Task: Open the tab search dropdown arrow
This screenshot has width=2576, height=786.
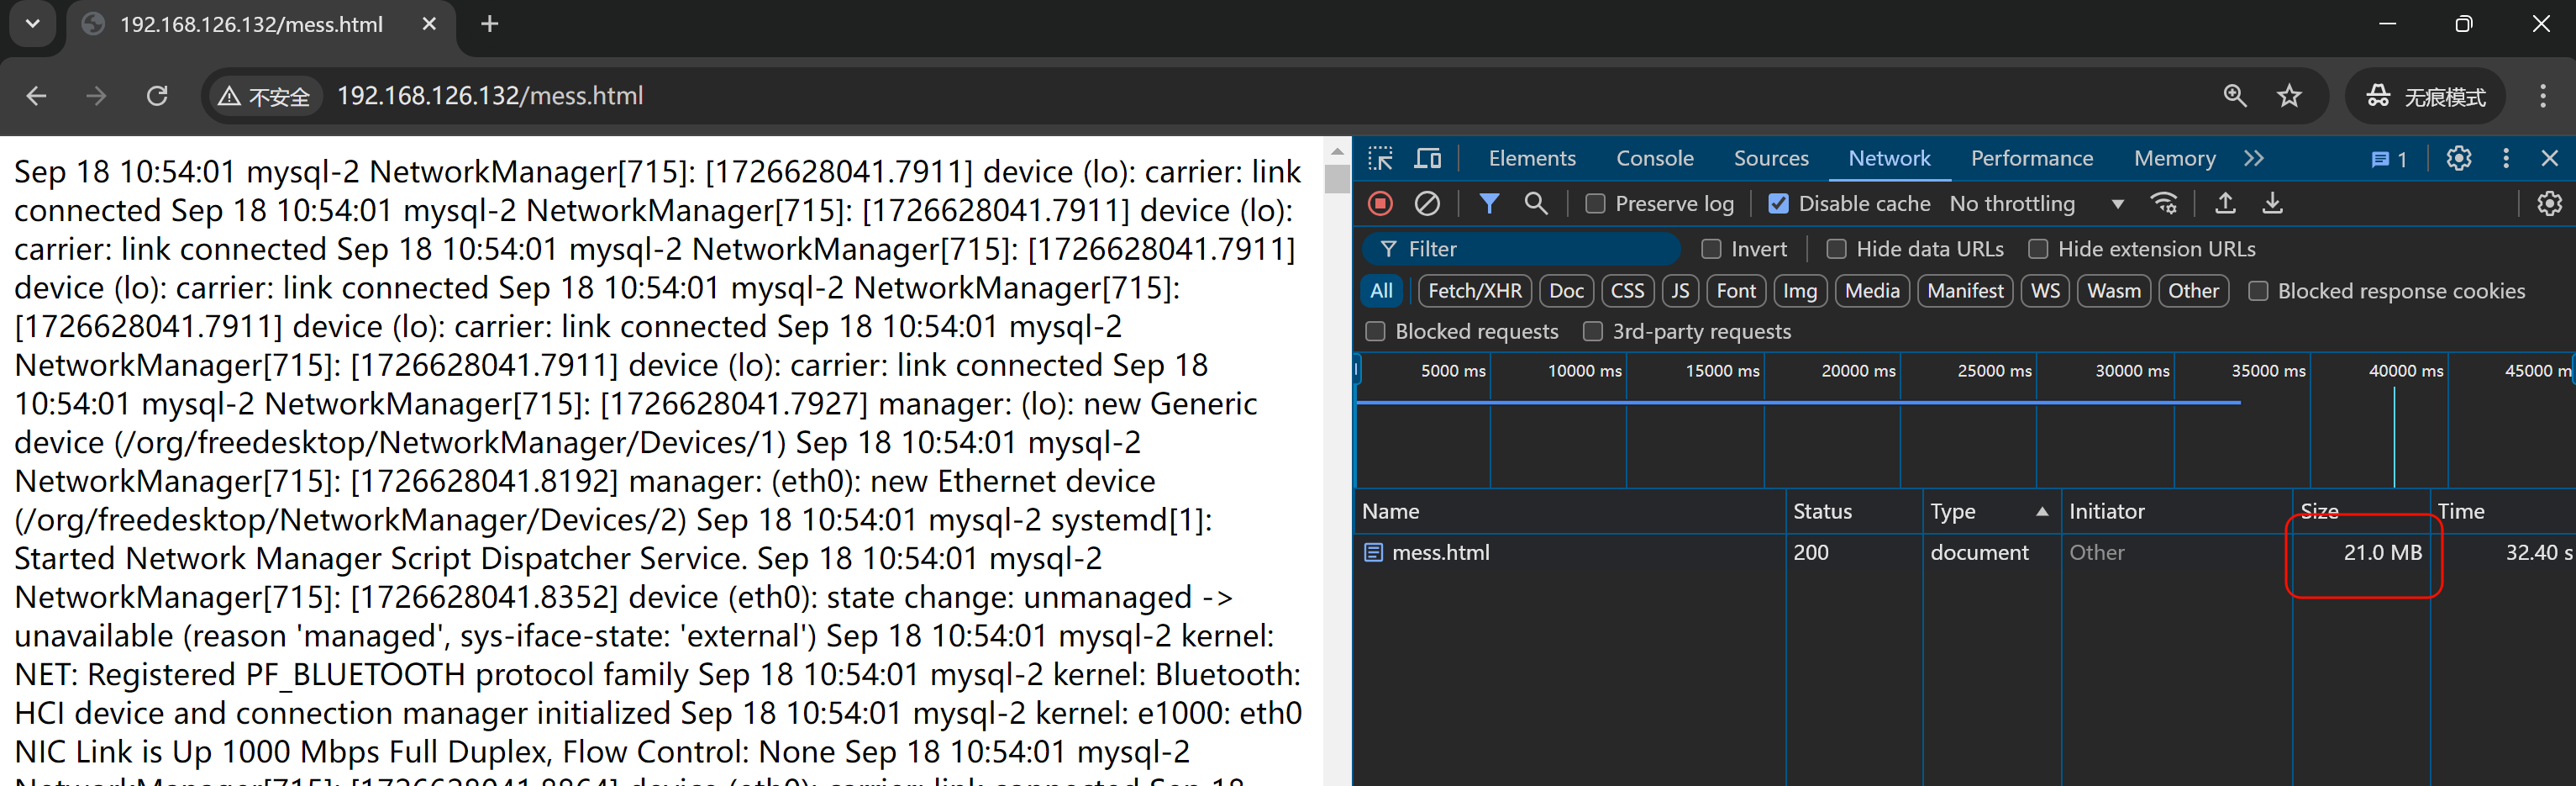Action: click(x=33, y=24)
